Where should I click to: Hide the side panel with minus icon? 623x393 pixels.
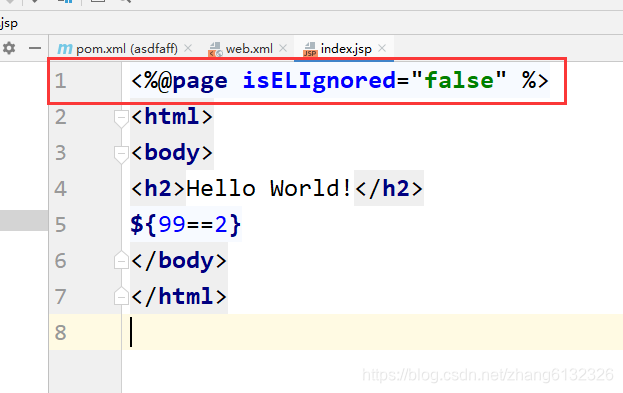point(35,48)
